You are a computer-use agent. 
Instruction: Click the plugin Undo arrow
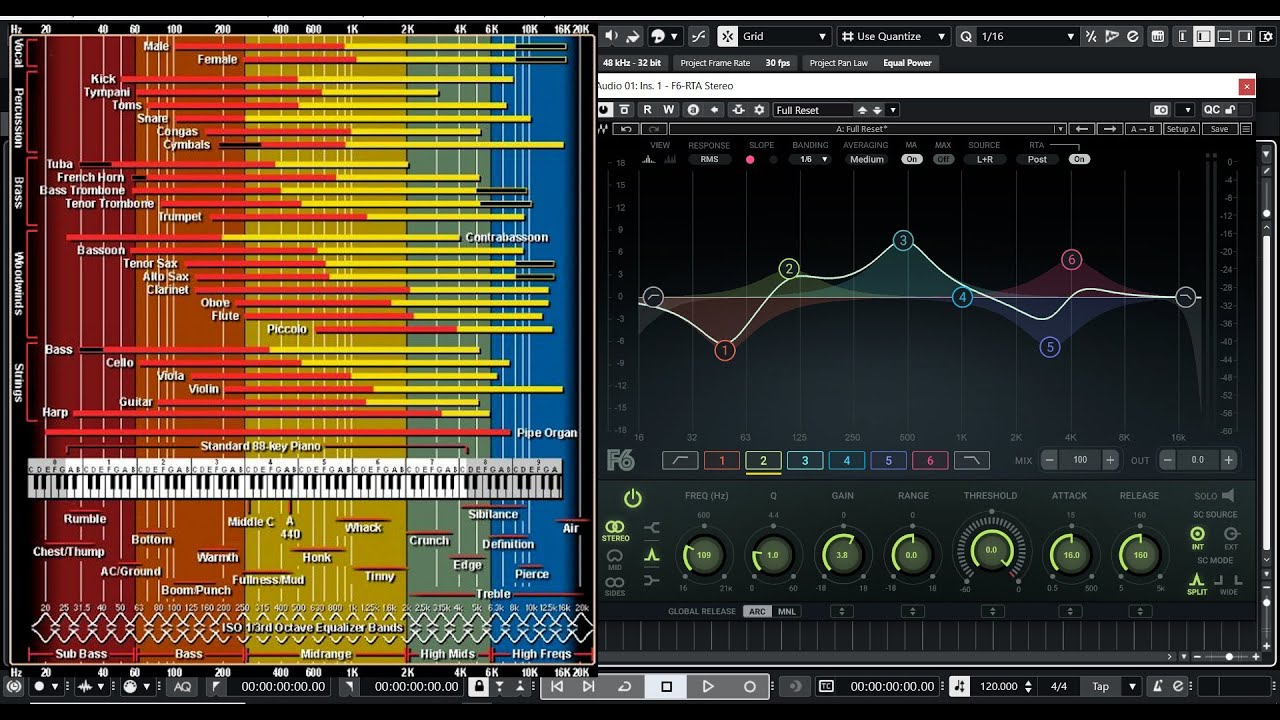pyautogui.click(x=626, y=129)
